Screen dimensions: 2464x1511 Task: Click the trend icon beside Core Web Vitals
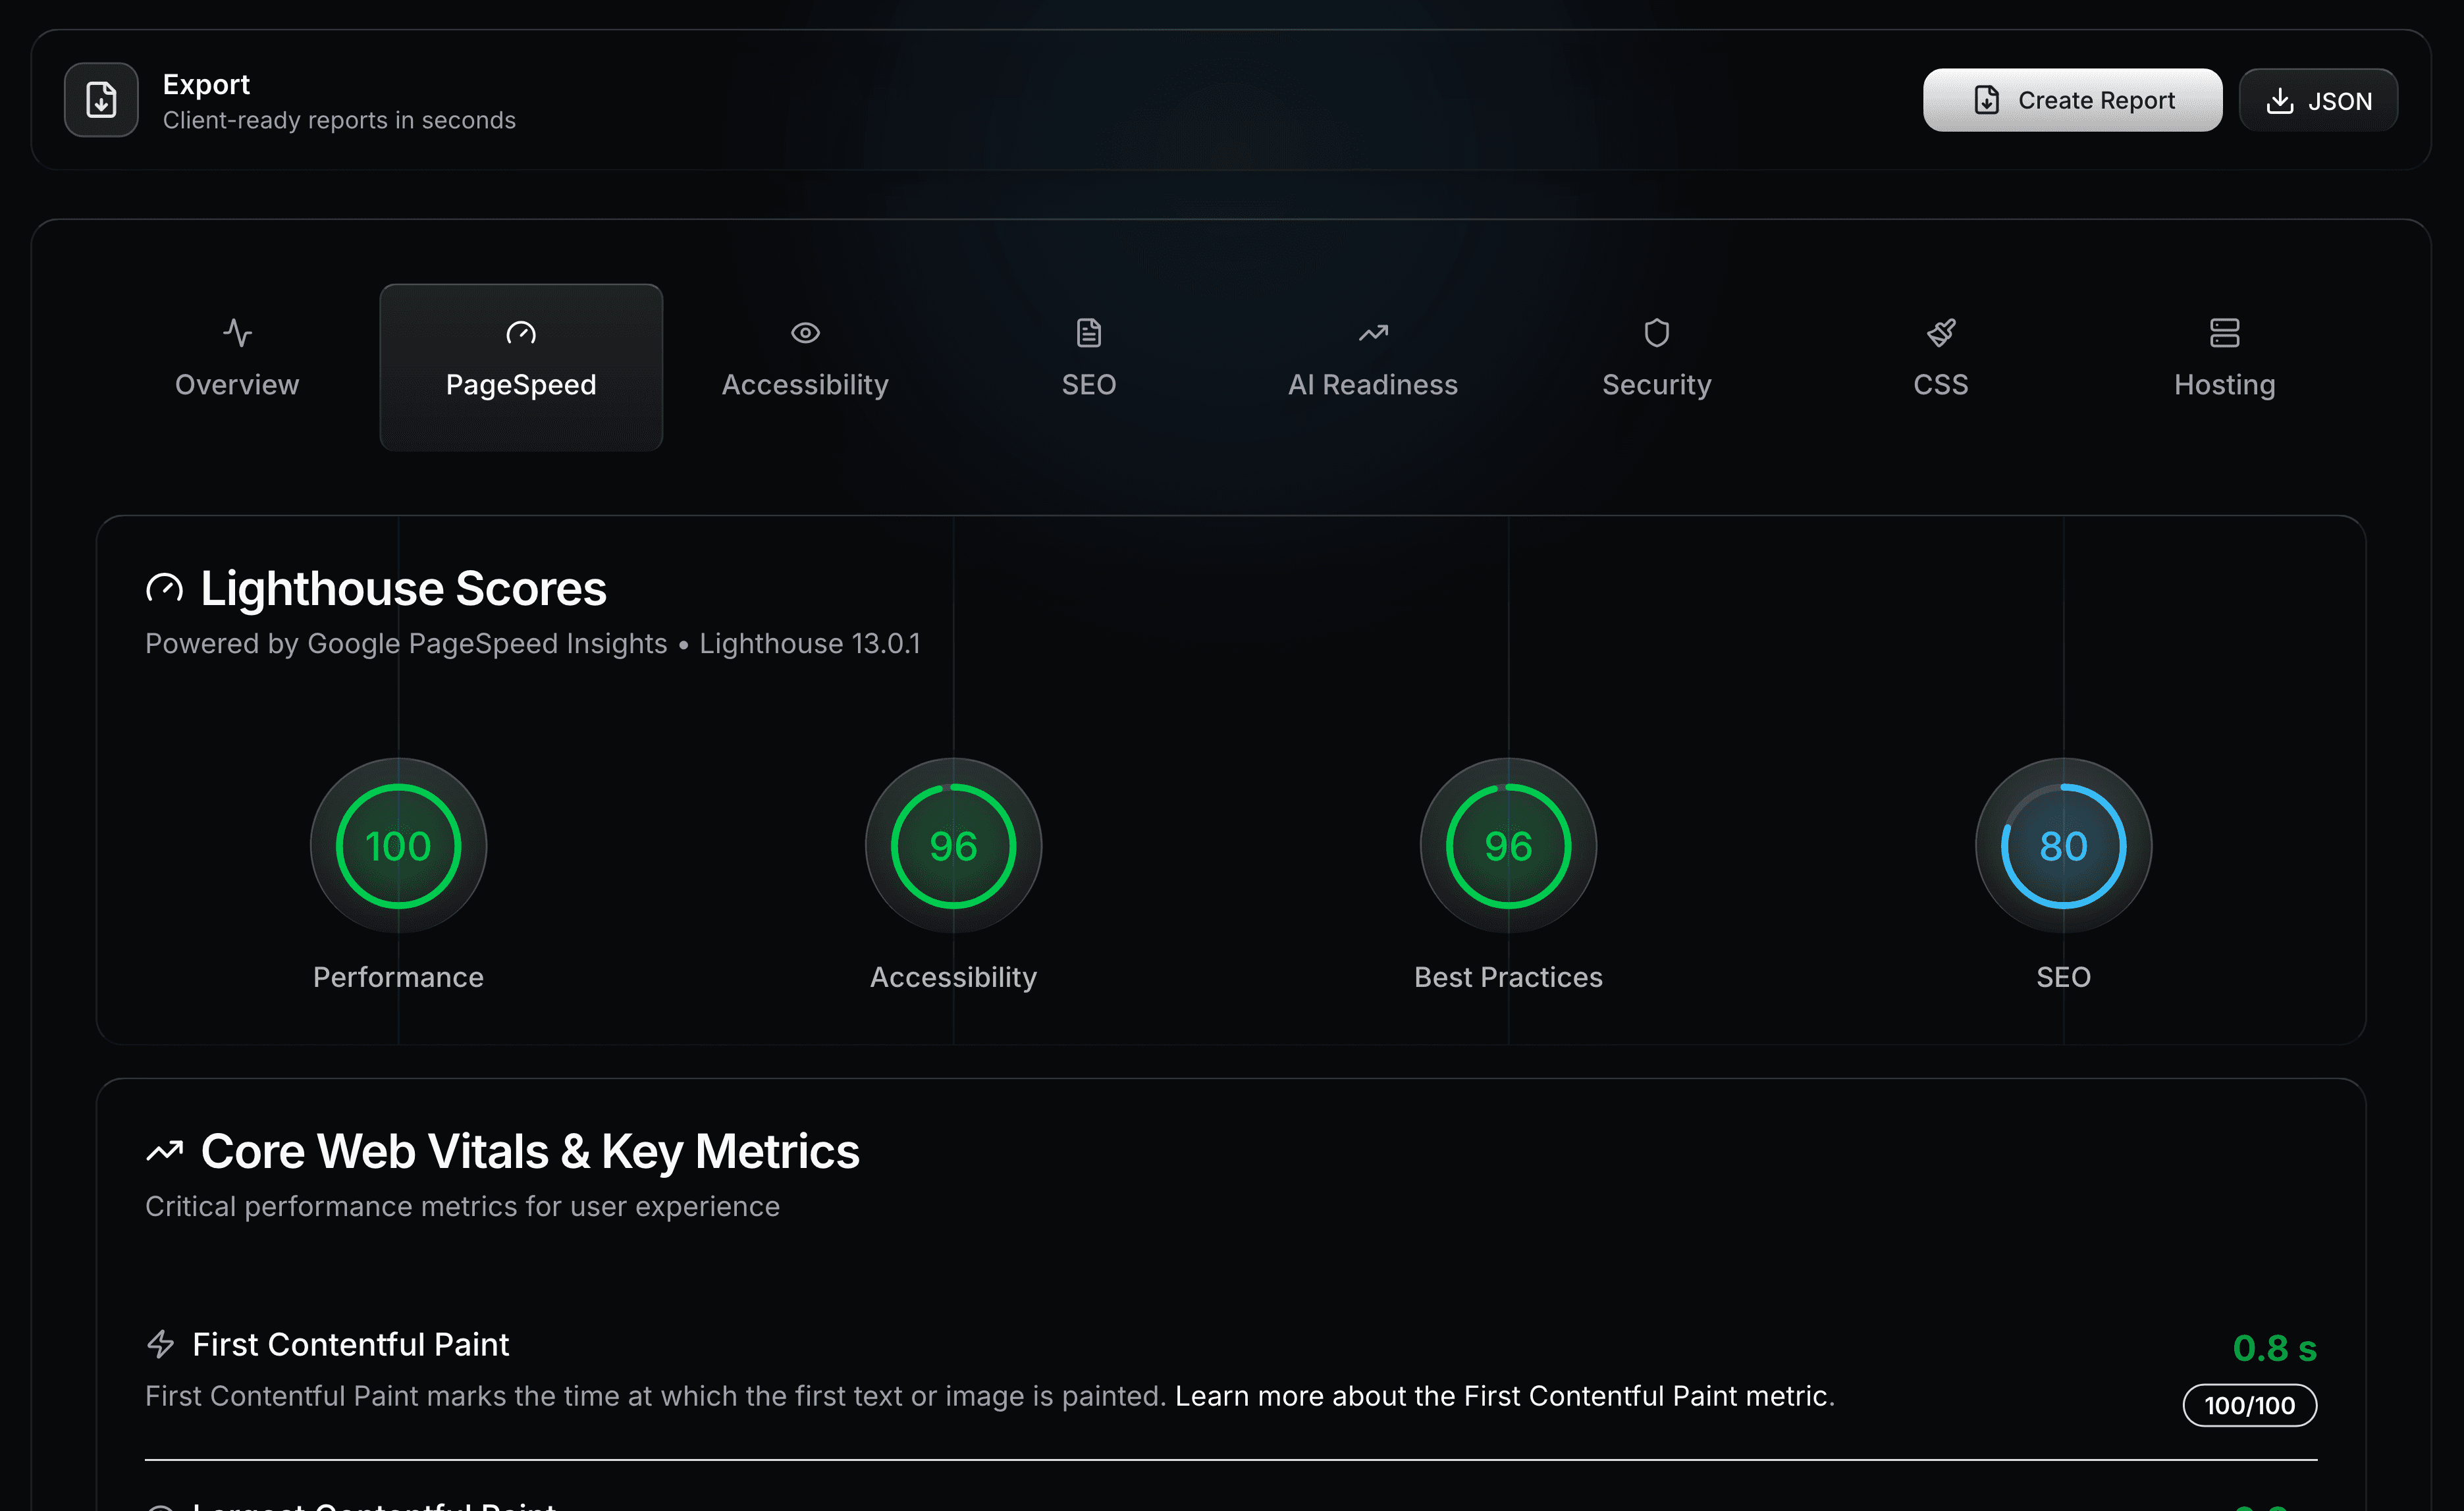(165, 1151)
